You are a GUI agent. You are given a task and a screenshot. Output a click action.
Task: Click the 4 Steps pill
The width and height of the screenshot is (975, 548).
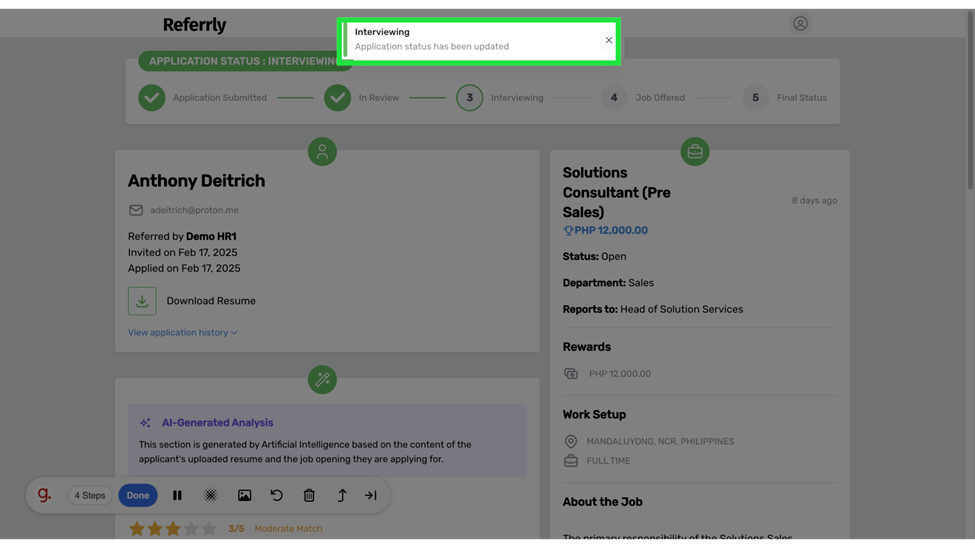pyautogui.click(x=89, y=495)
